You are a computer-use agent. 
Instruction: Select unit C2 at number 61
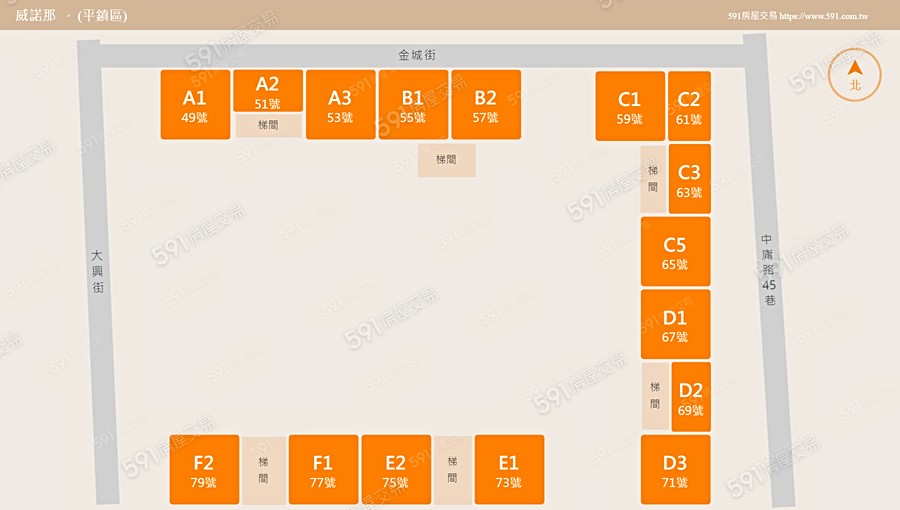click(x=689, y=106)
